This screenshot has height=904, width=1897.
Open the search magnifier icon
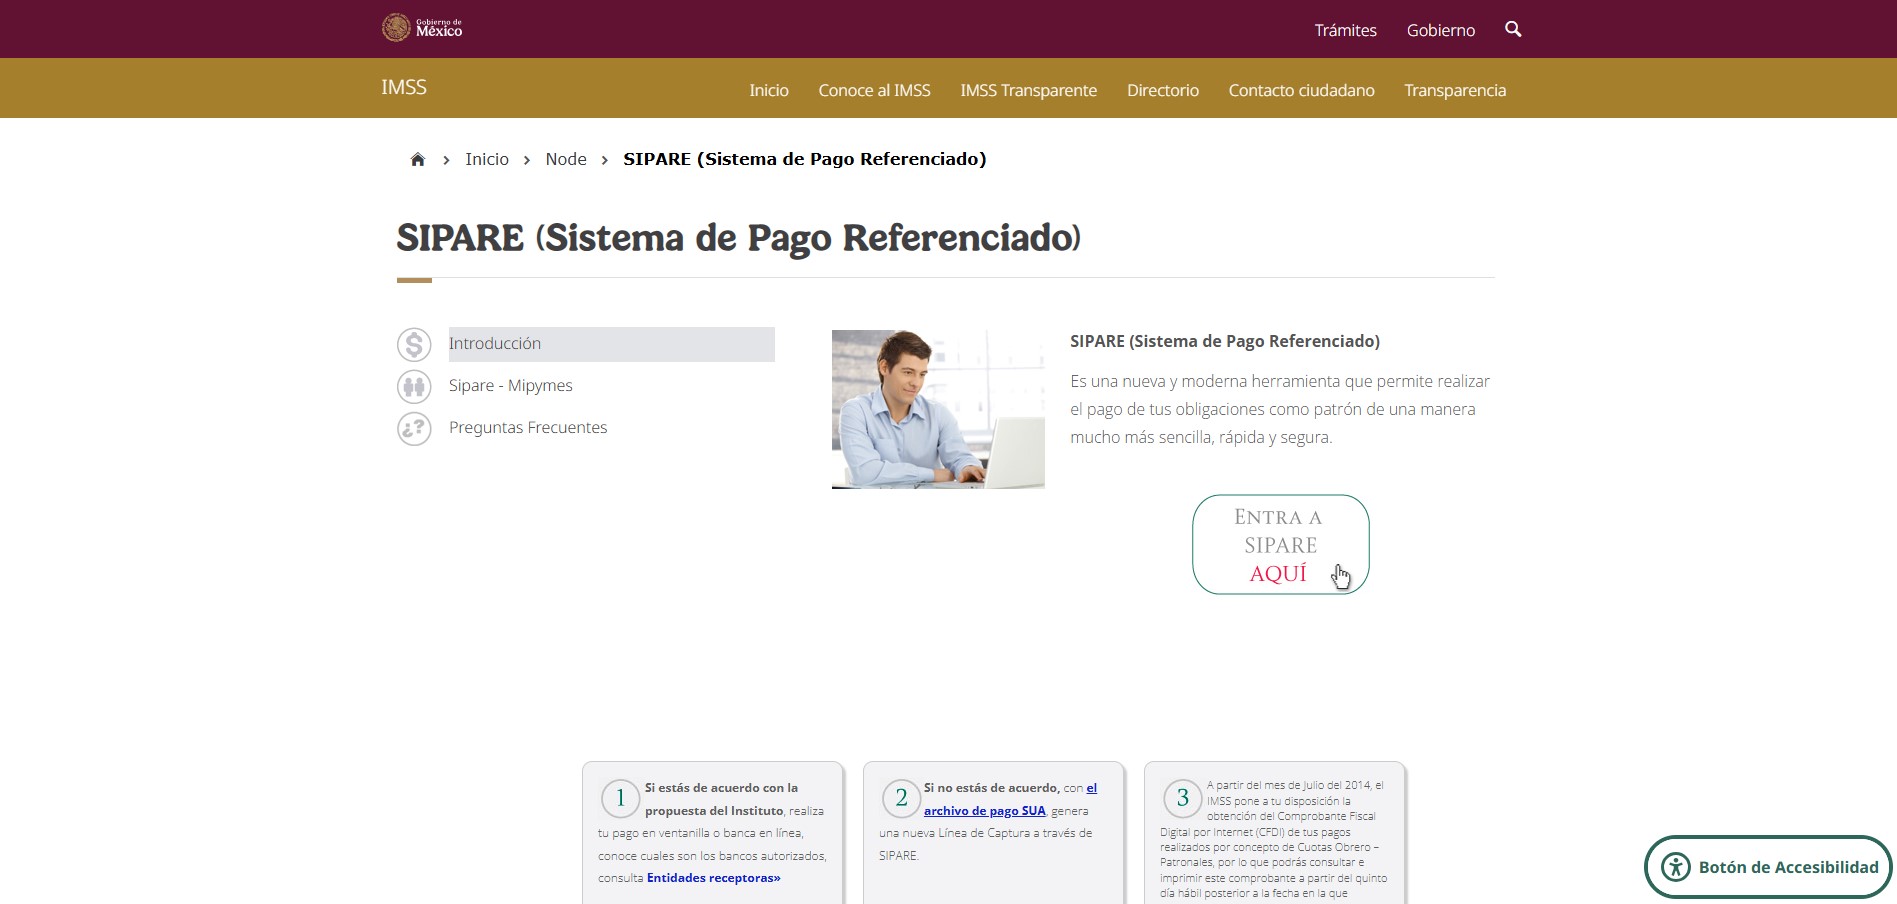1513,29
